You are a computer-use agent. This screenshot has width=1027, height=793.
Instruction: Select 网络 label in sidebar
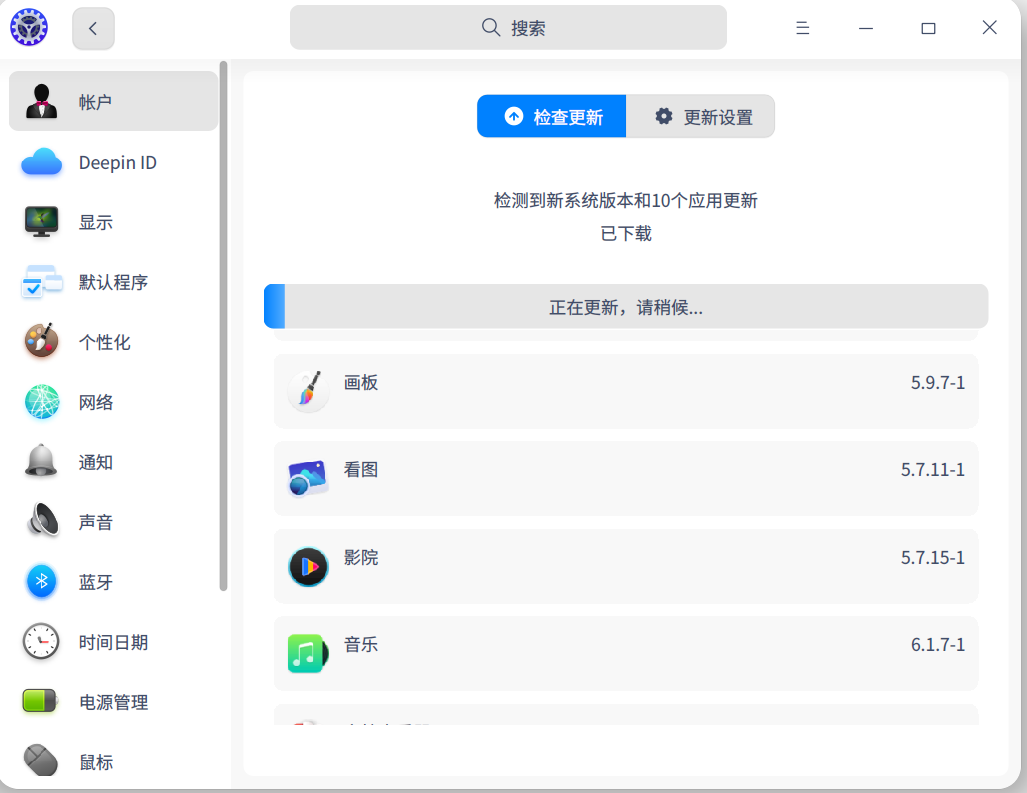(x=96, y=402)
